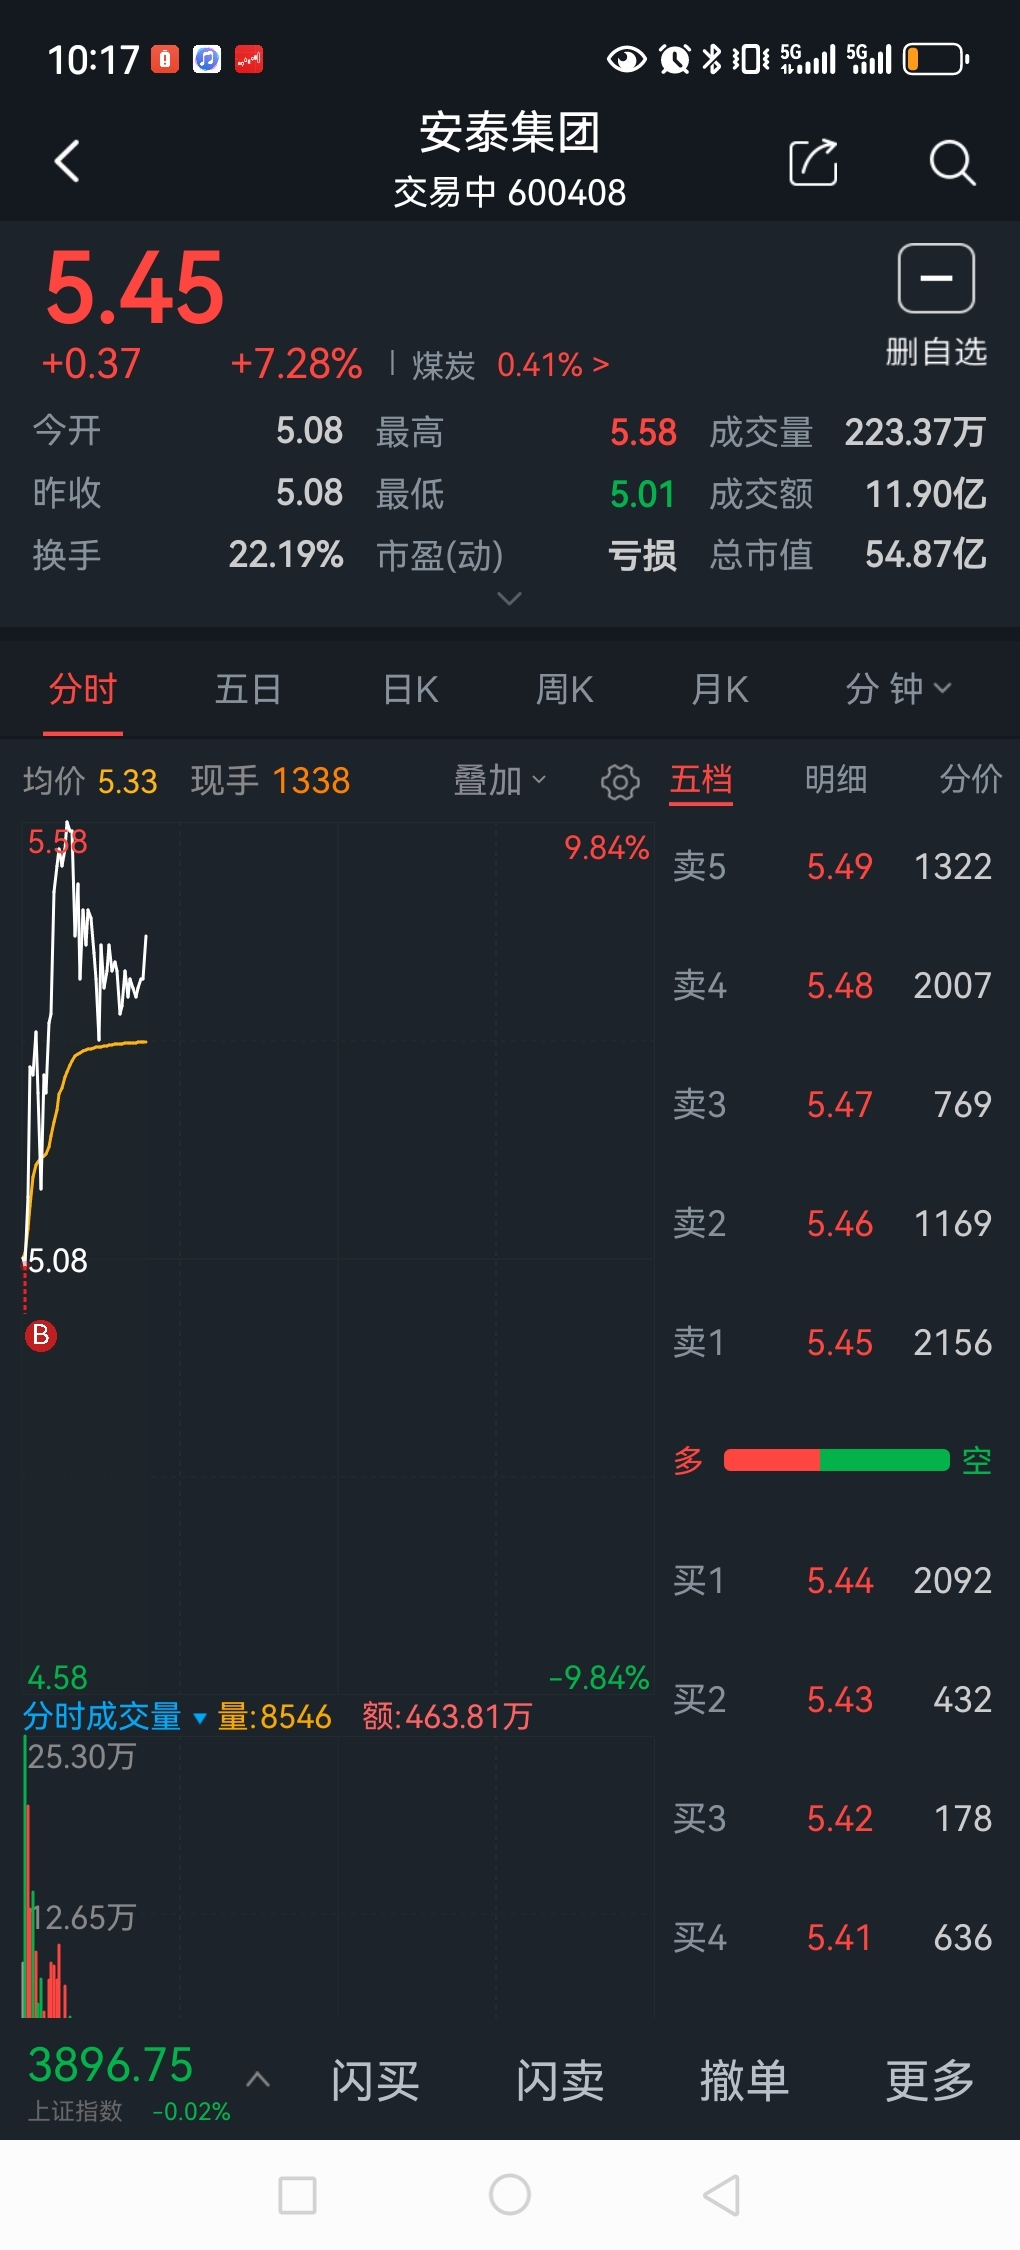This screenshot has height=2250, width=1020.
Task: Open the 叠加 overlay dropdown
Action: (500, 781)
